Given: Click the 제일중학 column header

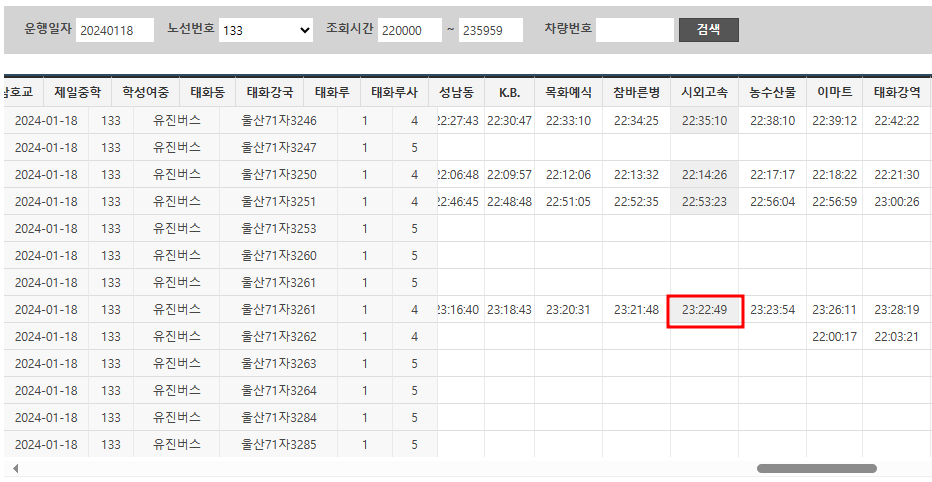Looking at the screenshot, I should click(78, 93).
